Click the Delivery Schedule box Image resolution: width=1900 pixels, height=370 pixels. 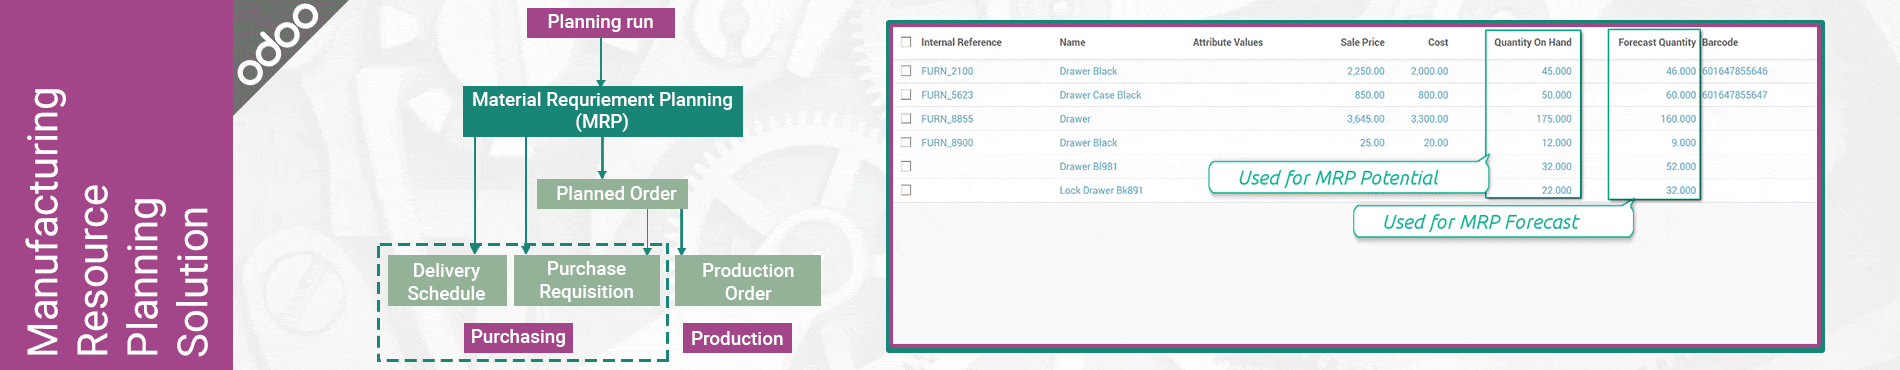[x=446, y=281]
